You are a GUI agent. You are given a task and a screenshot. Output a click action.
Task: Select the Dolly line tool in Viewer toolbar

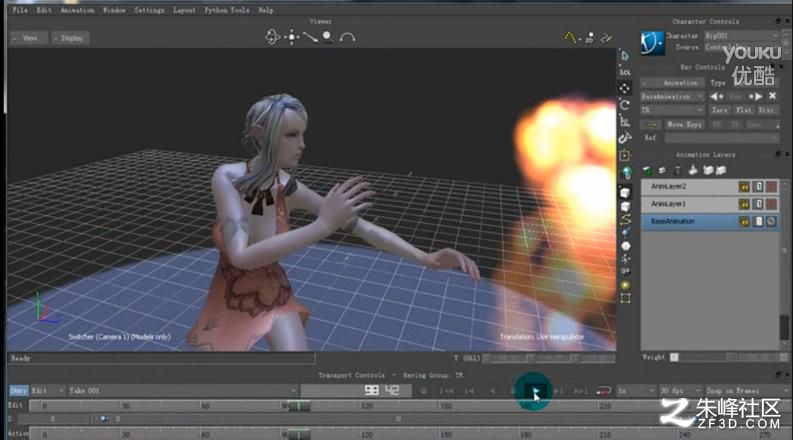tap(310, 37)
